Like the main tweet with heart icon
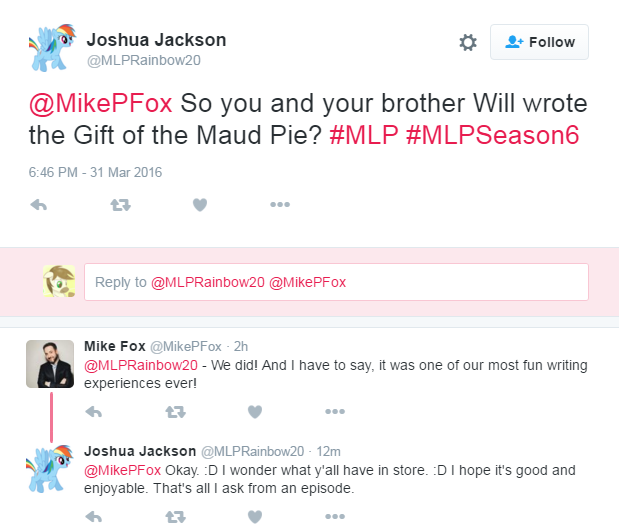This screenshot has width=619, height=531. point(200,205)
